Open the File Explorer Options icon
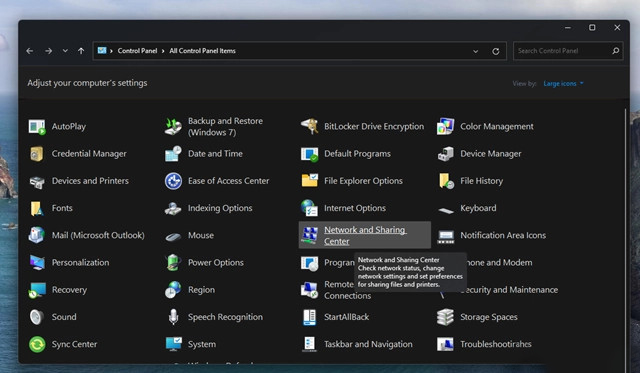Viewport: 640px width, 373px height. 309,180
